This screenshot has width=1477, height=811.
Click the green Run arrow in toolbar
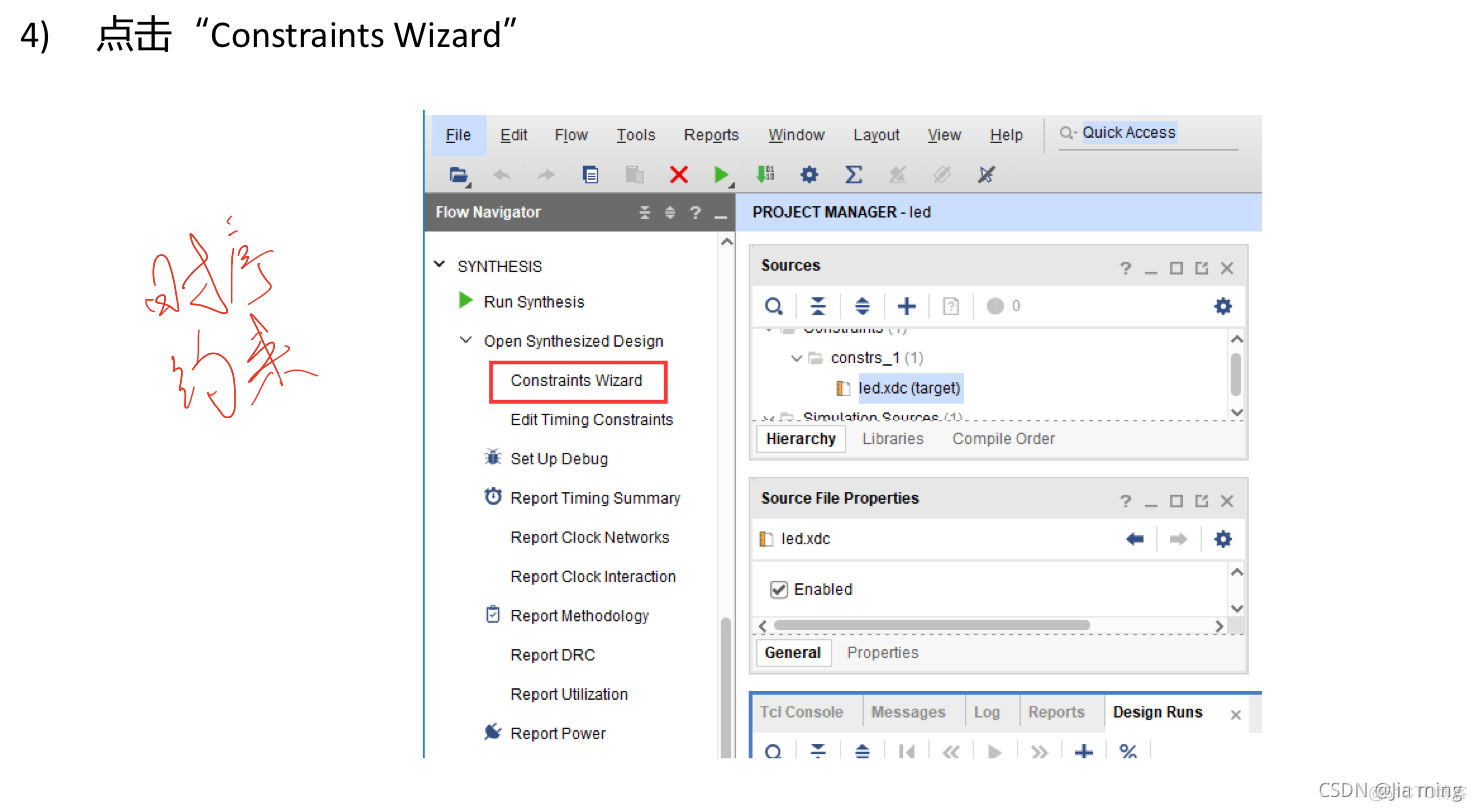[722, 175]
